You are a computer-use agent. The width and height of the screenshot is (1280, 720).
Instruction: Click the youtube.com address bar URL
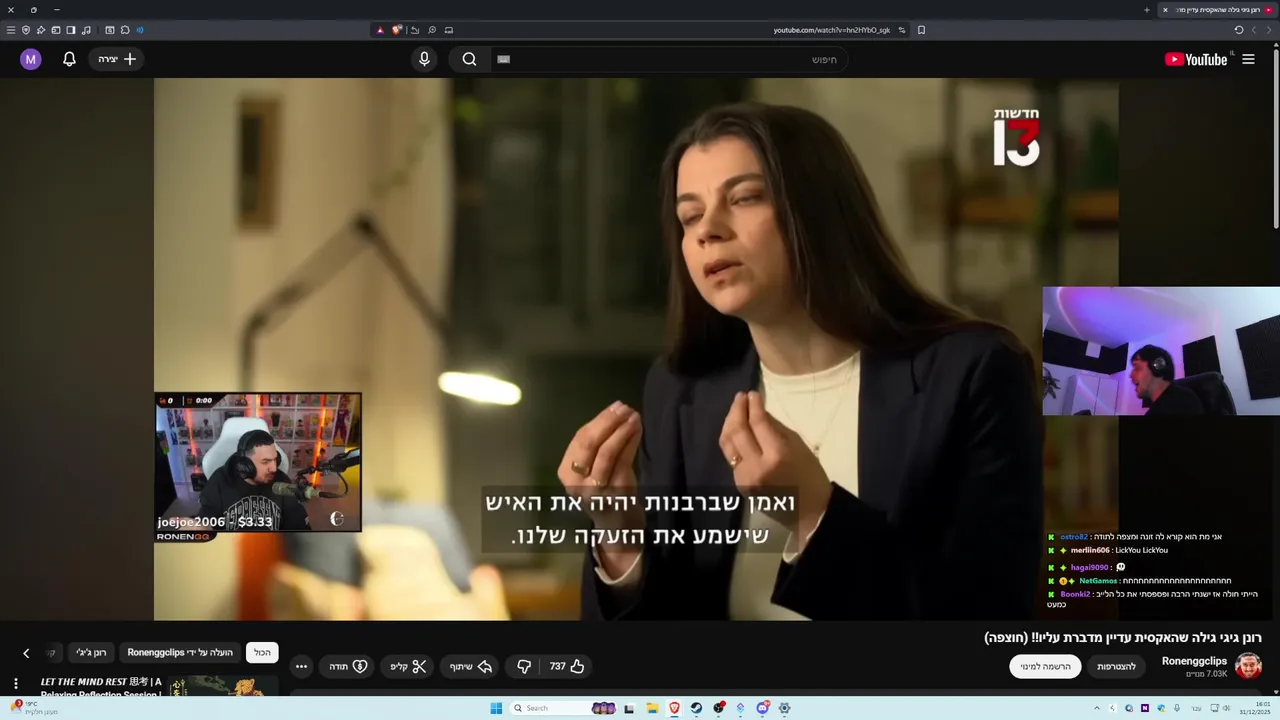(x=831, y=30)
